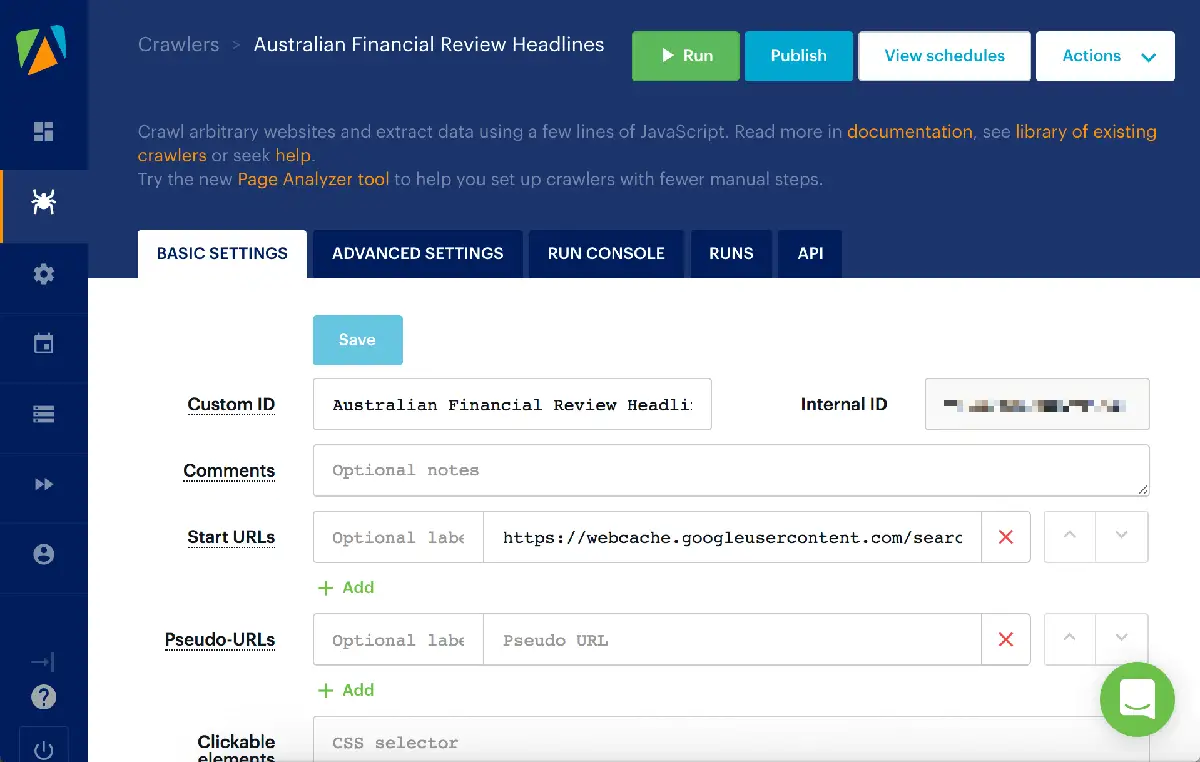Click the Start URLs optional label field
Viewport: 1200px width, 762px height.
[398, 537]
